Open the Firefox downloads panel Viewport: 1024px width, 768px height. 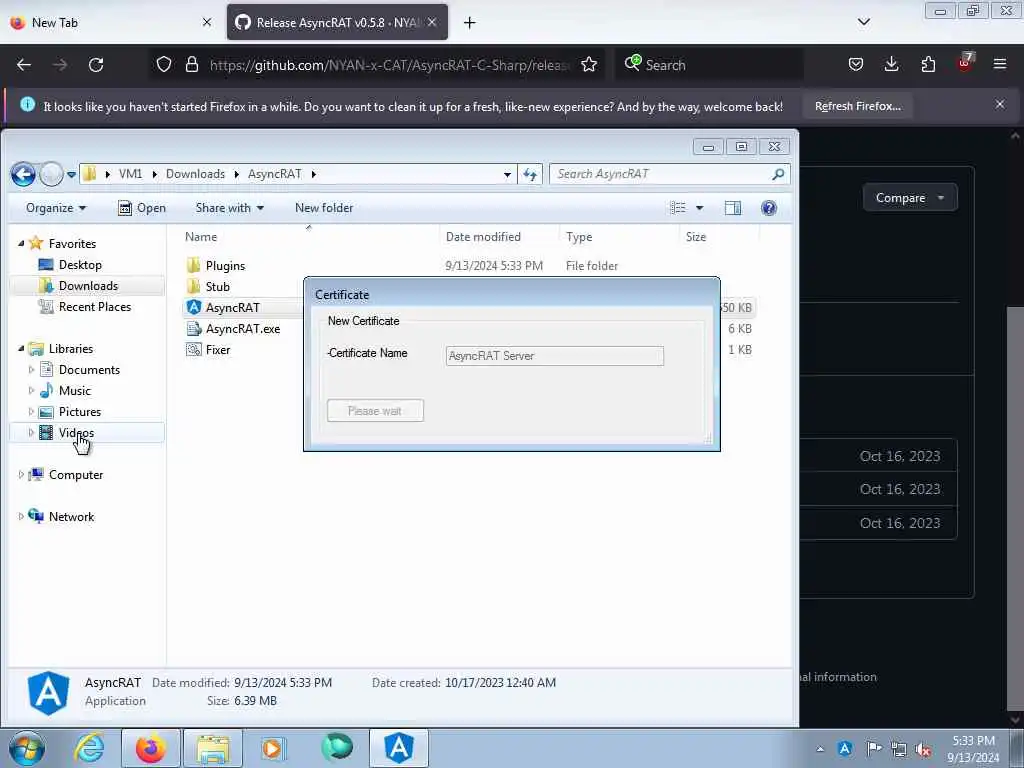tap(891, 65)
